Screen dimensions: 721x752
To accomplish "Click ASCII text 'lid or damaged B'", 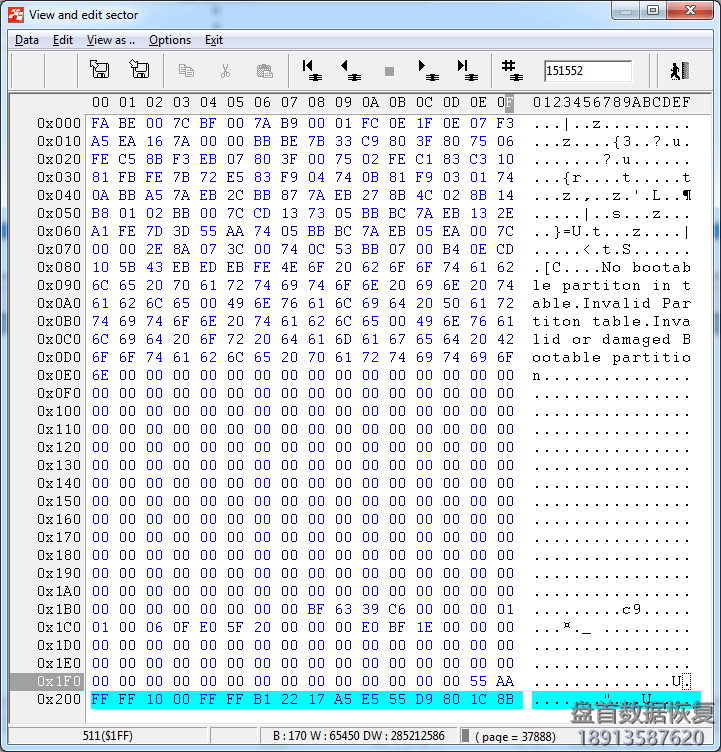I will pos(612,339).
